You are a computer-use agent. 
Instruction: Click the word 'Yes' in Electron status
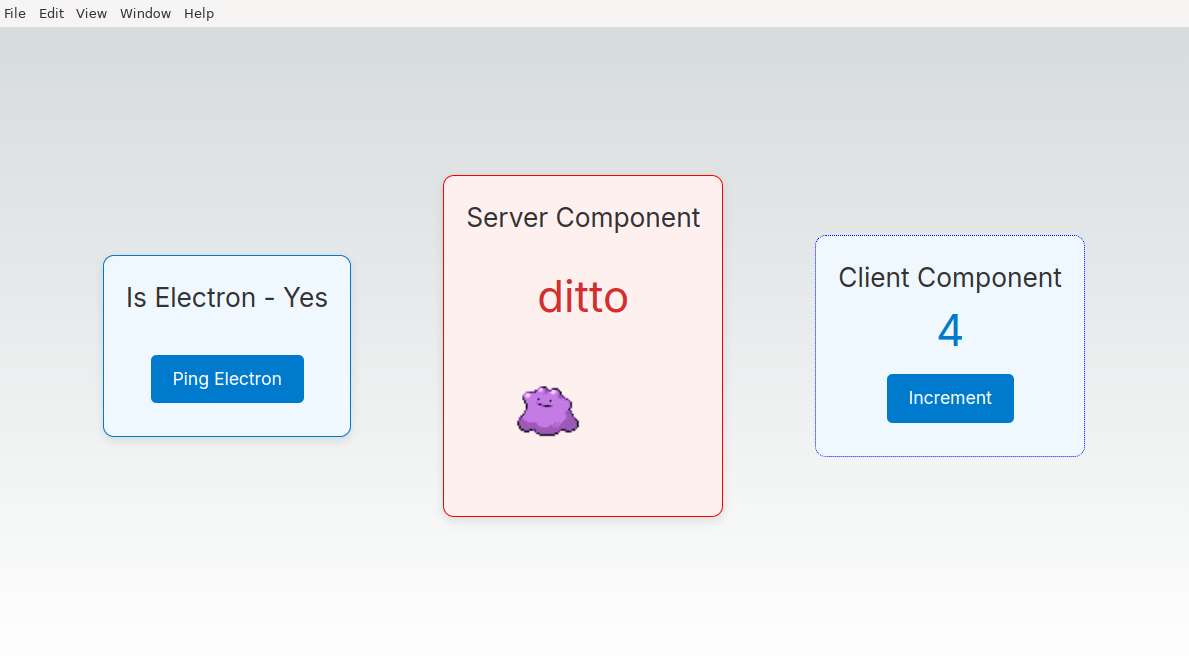[305, 298]
